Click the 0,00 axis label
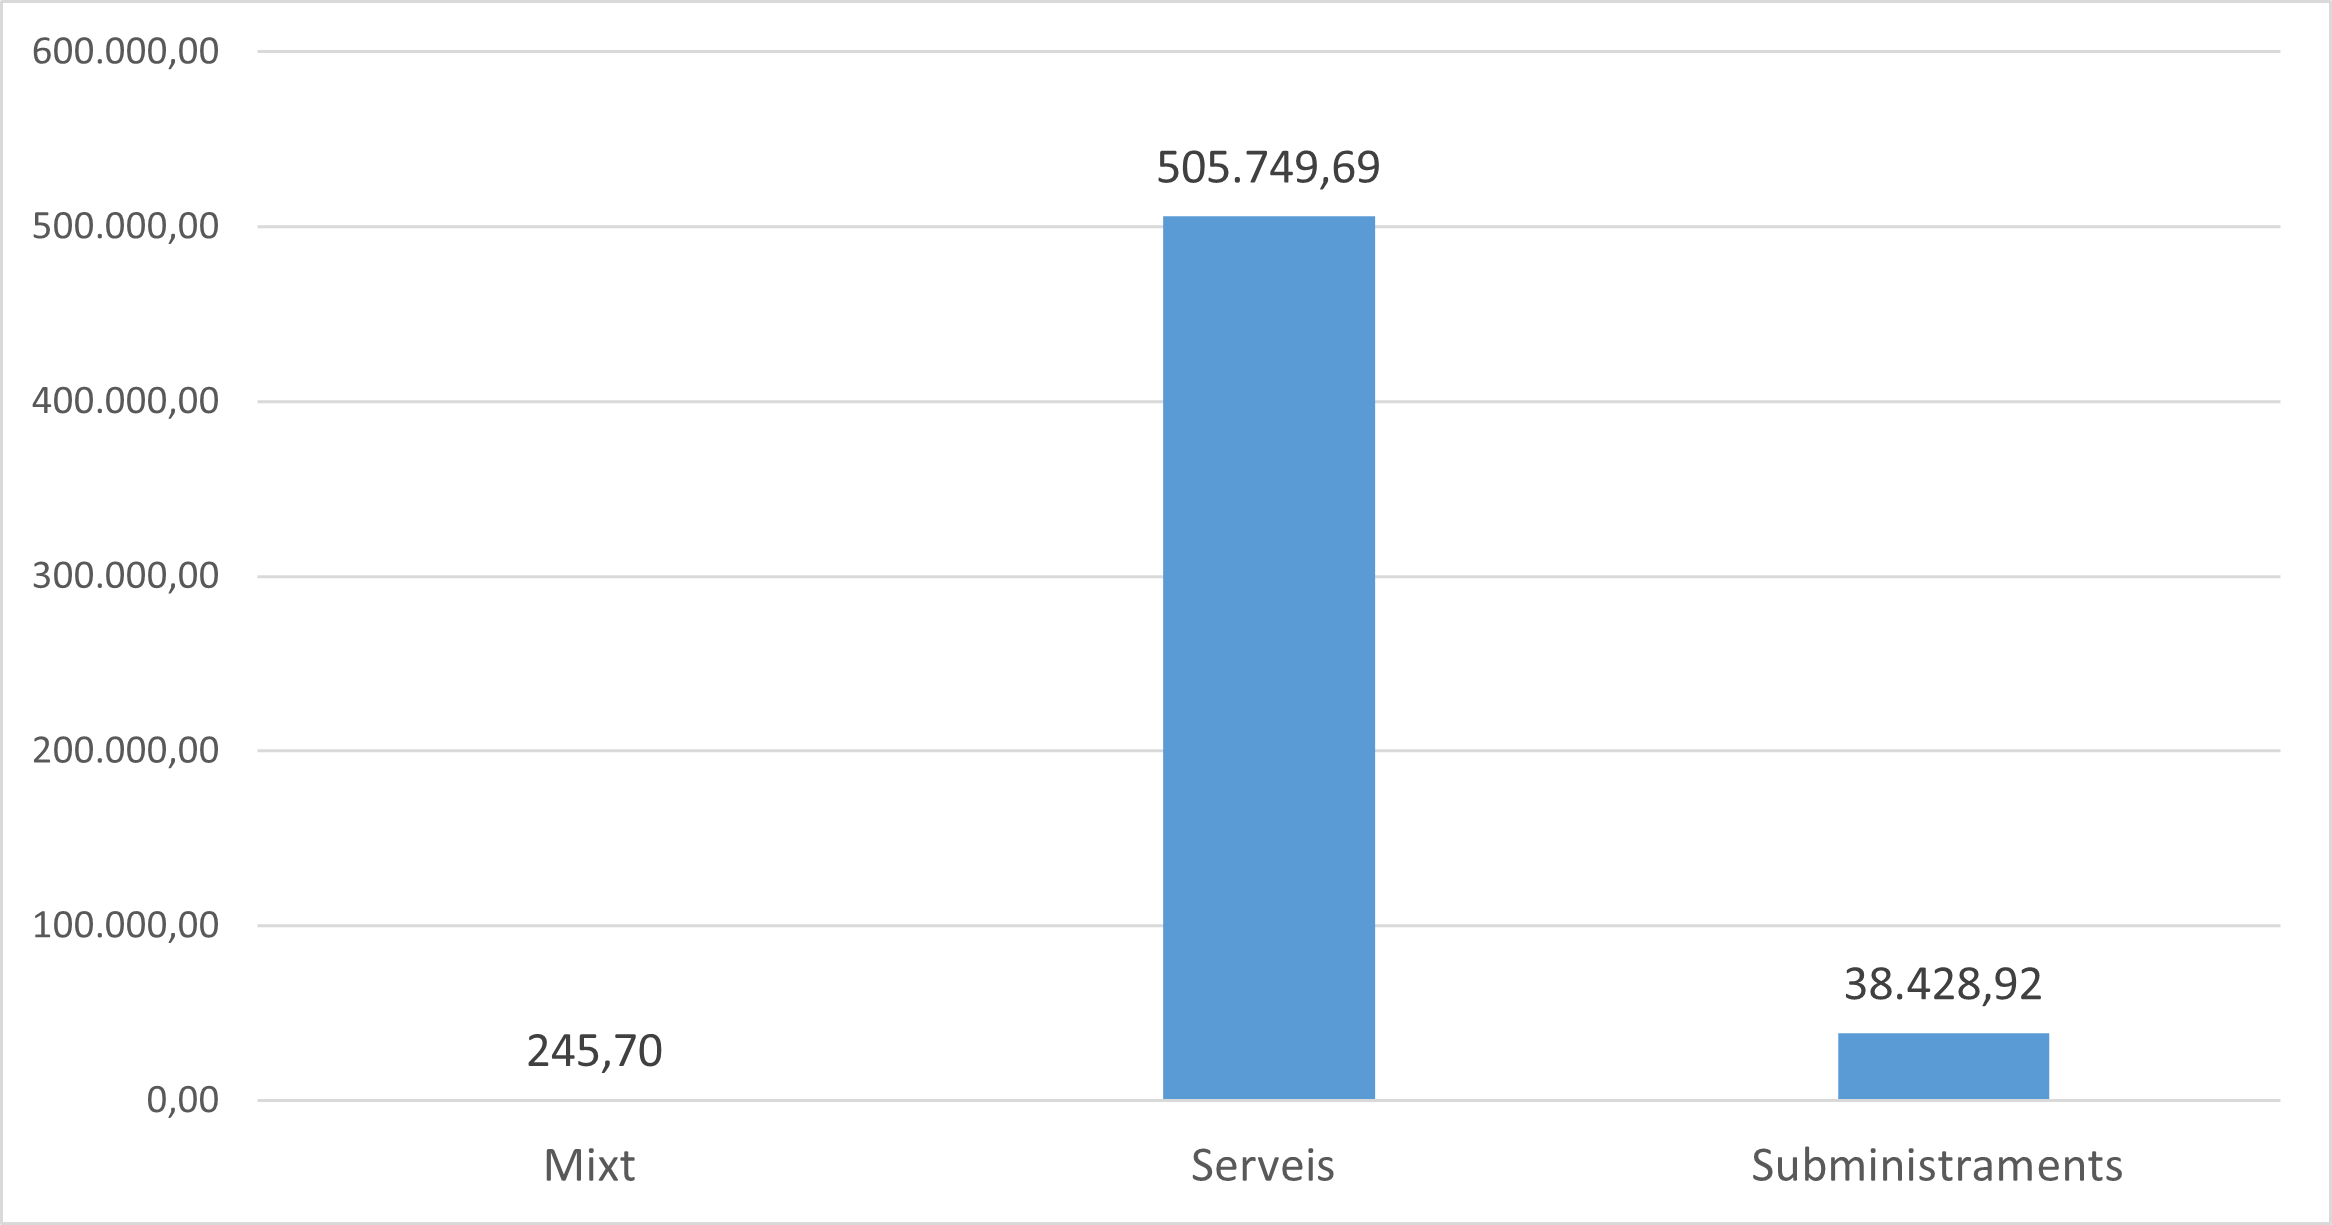The image size is (2332, 1225). point(182,1100)
